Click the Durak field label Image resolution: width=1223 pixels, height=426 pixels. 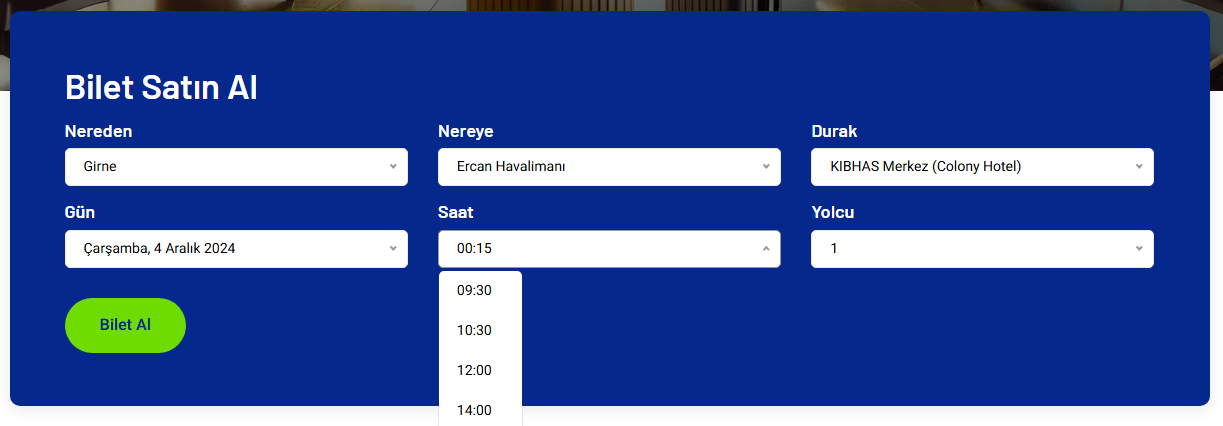(834, 132)
